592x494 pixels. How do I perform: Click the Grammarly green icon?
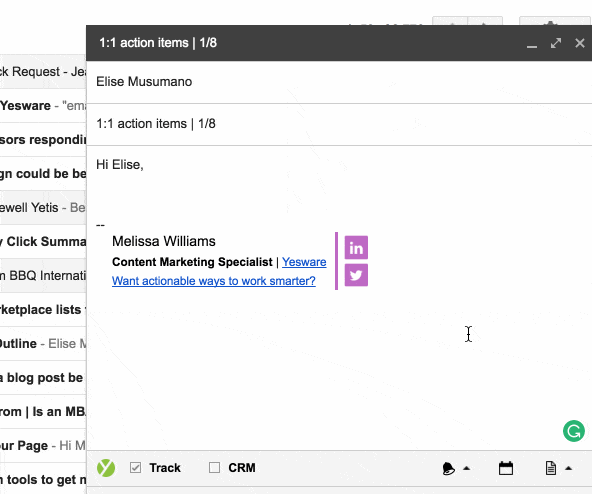tap(574, 431)
